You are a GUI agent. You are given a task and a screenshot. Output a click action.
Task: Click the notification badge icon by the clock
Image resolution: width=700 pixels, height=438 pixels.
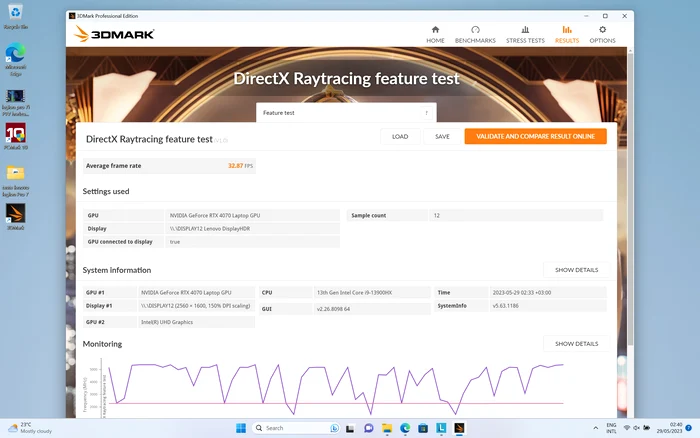coord(688,428)
